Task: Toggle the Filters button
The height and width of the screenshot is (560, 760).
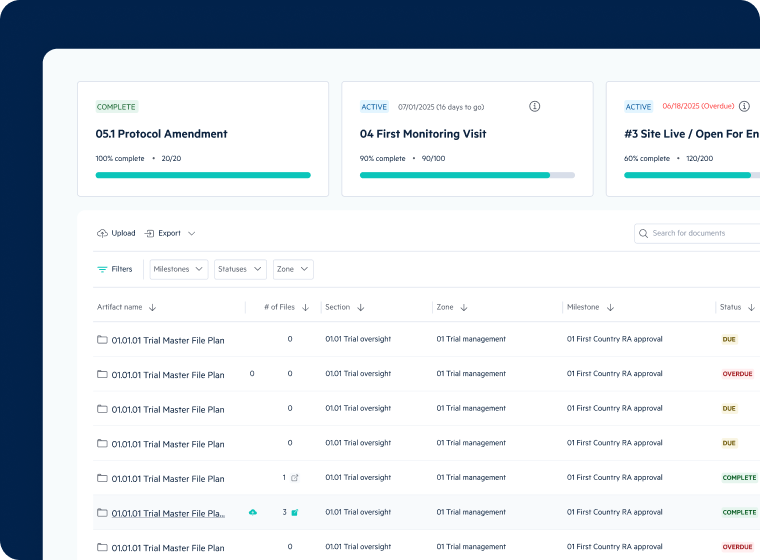Action: tap(115, 269)
